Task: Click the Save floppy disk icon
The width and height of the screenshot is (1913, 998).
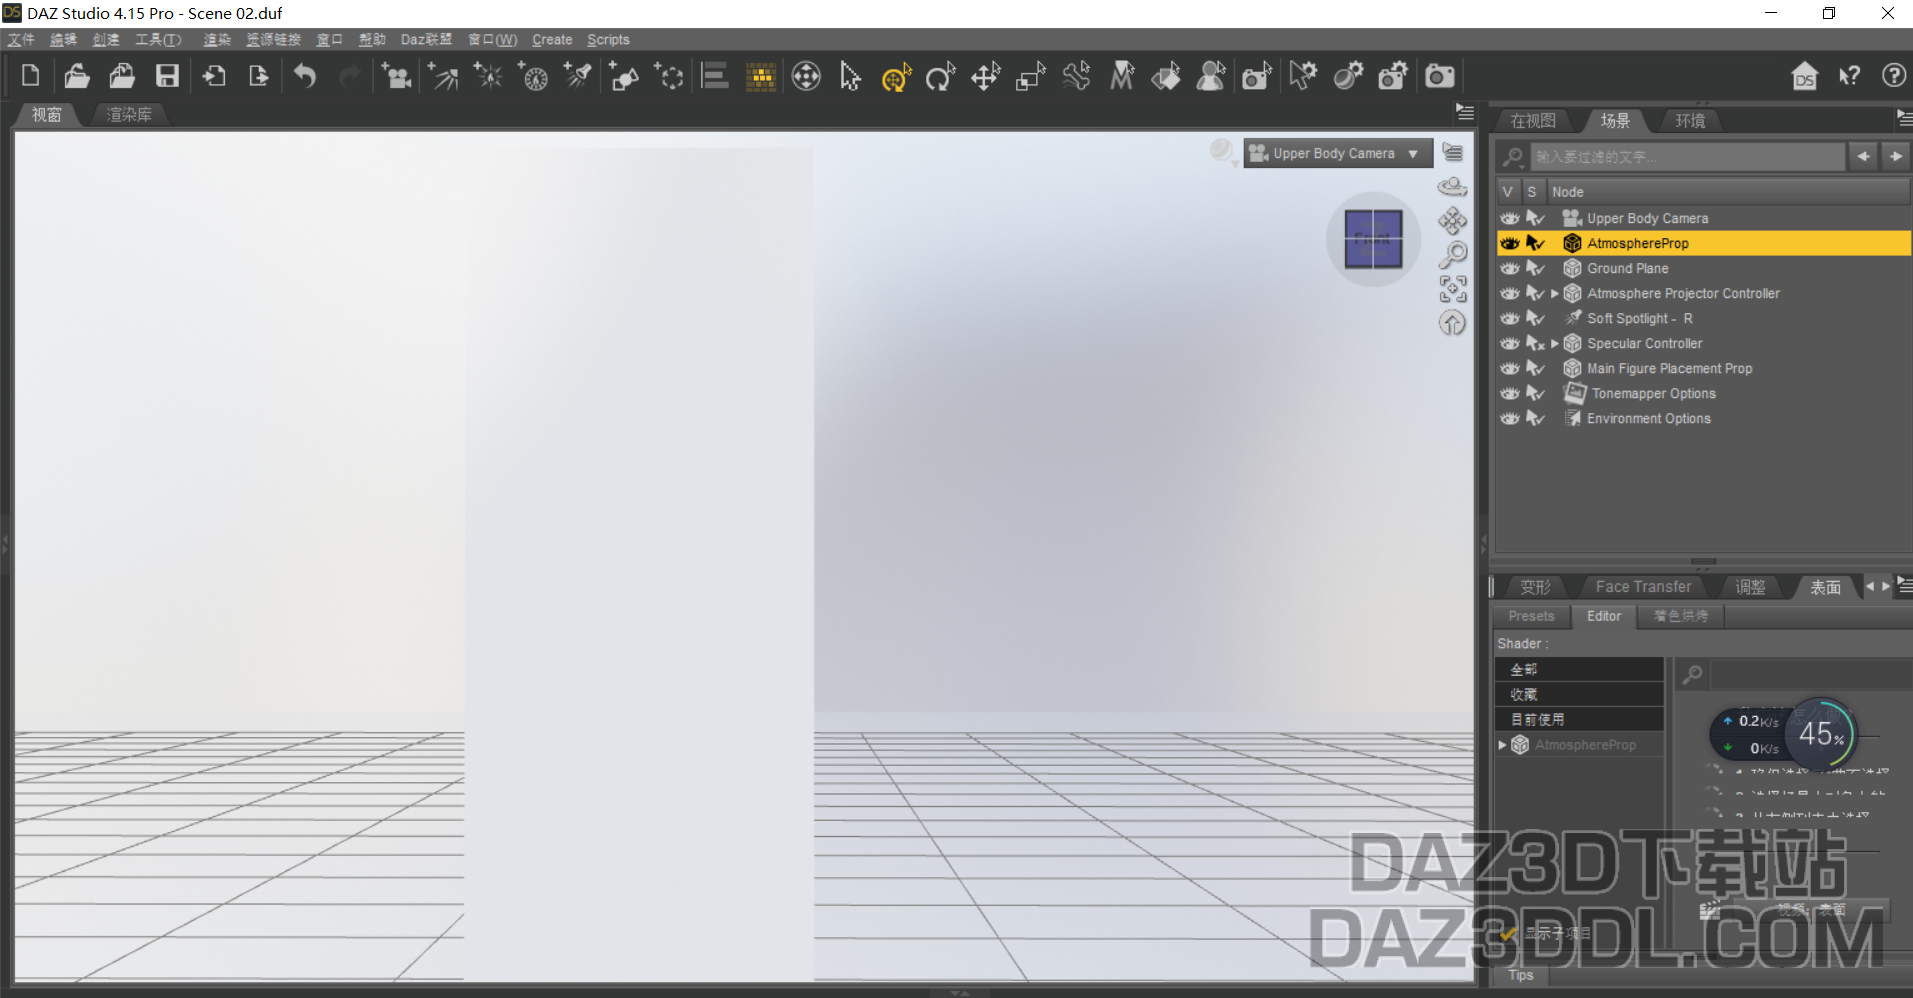Action: pyautogui.click(x=167, y=76)
